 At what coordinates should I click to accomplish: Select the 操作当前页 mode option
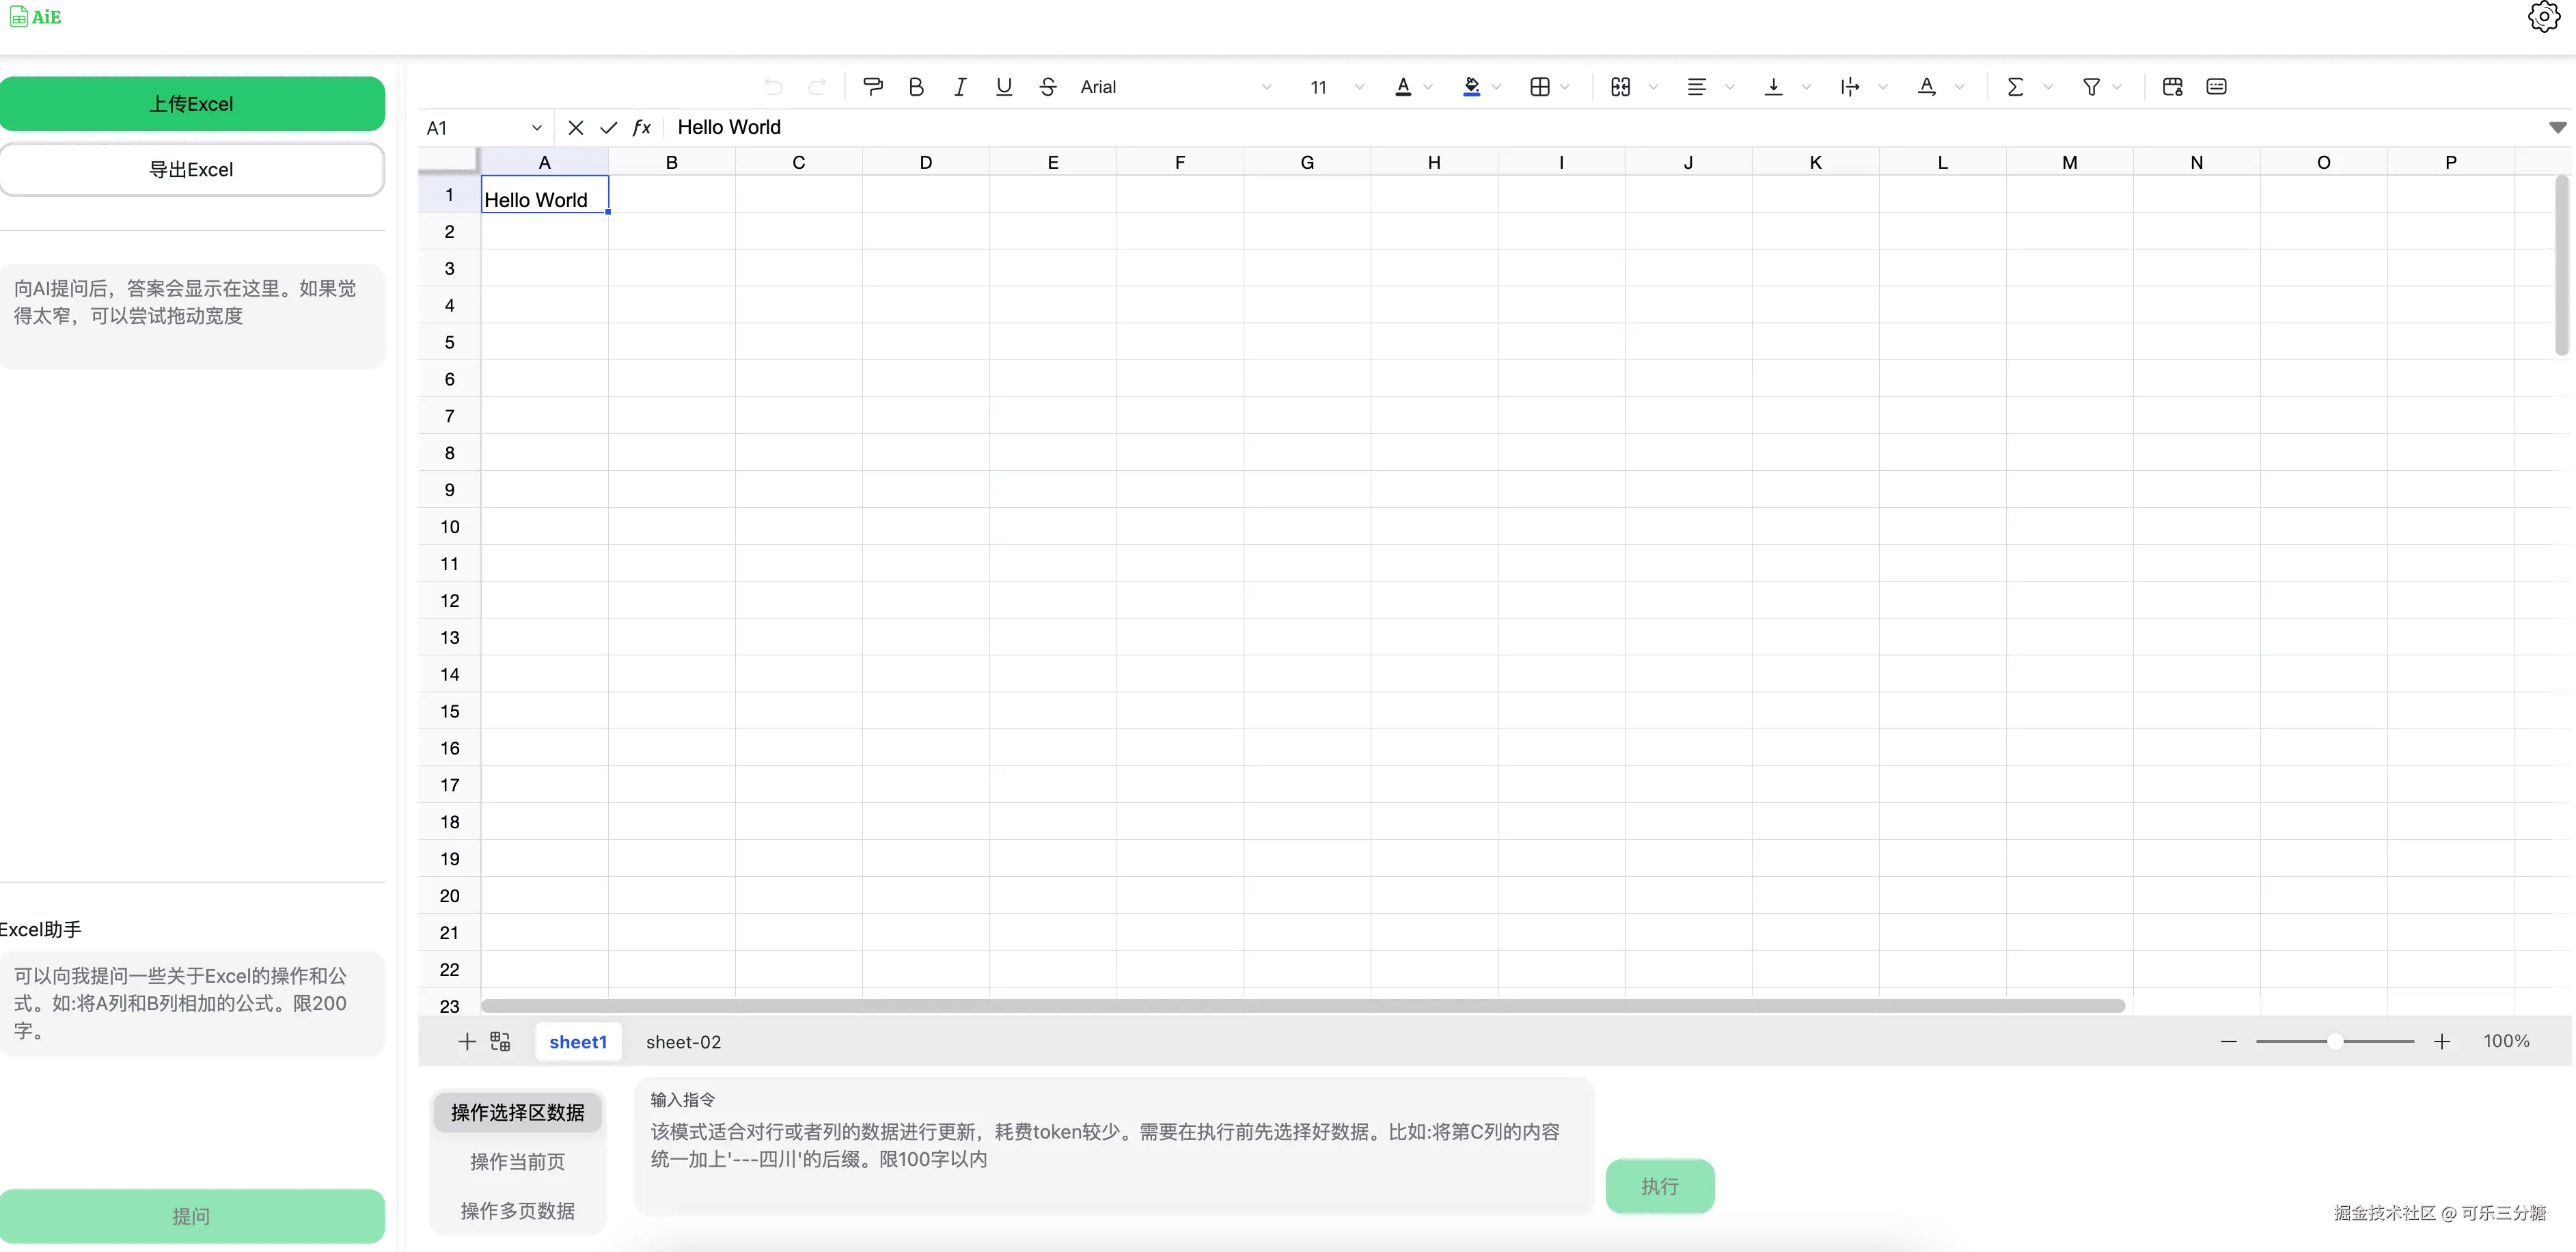[x=517, y=1162]
